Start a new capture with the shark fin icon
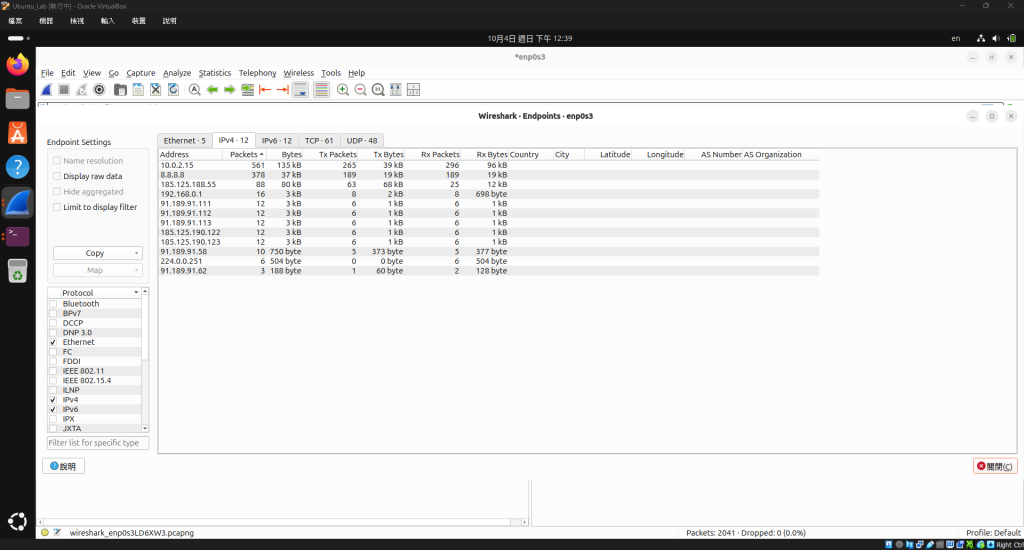The image size is (1024, 550). 46,89
